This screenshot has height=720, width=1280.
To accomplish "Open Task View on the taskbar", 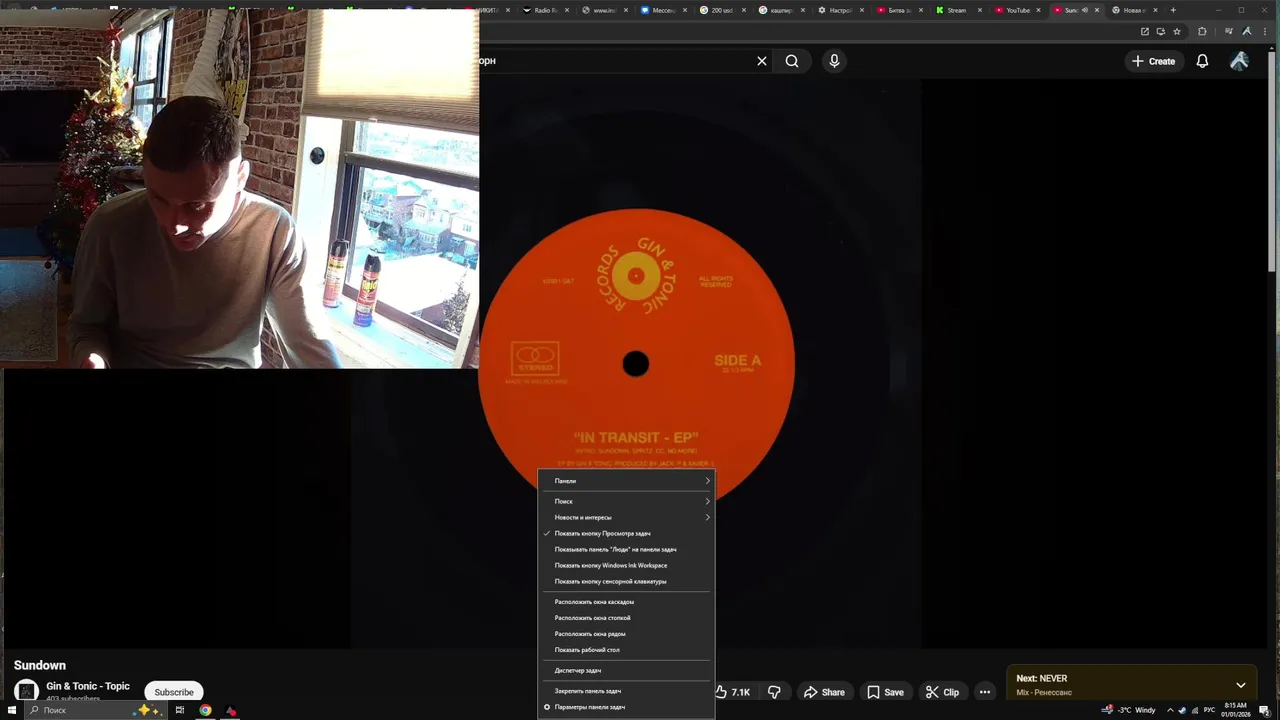I will click(x=180, y=710).
